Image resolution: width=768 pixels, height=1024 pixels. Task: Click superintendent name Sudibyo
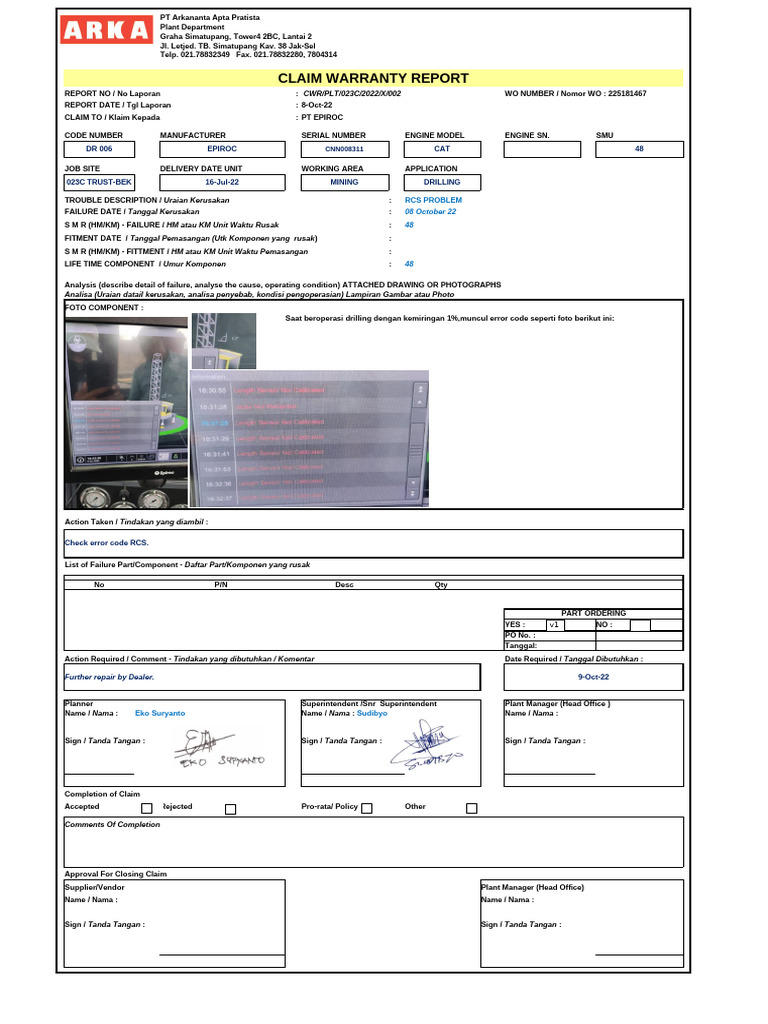372,714
